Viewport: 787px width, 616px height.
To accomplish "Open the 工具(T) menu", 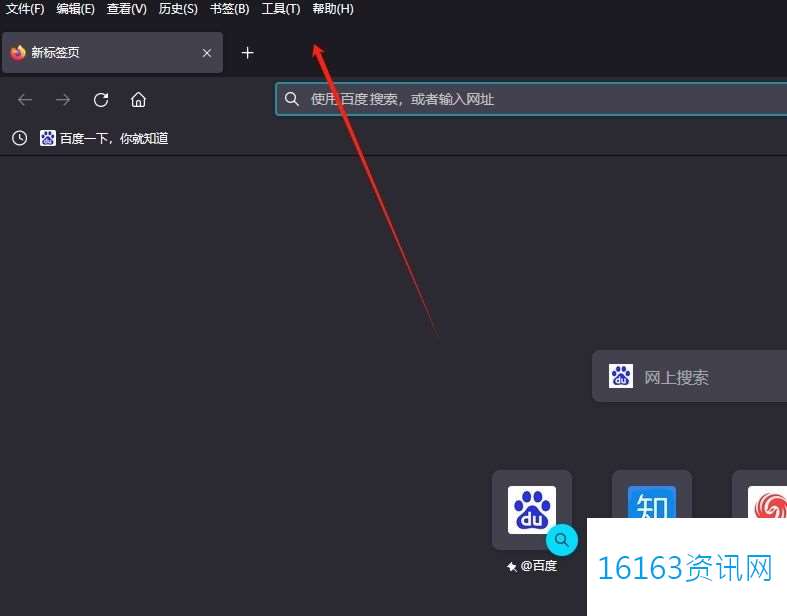I will [281, 9].
